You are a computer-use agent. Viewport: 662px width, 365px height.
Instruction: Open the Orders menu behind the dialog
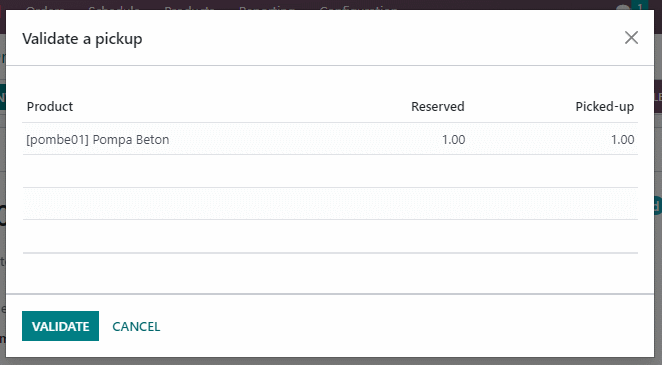(45, 7)
